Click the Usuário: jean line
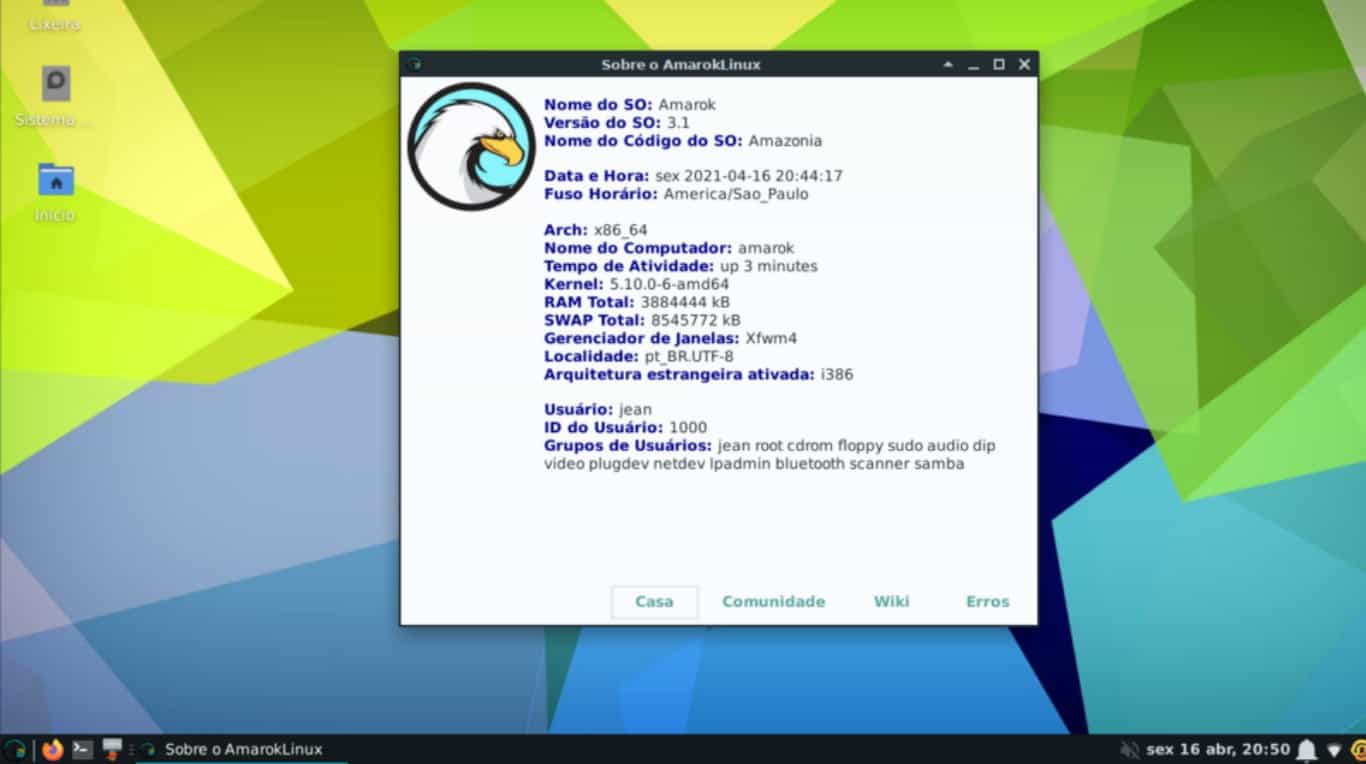Screen dimensions: 1366x764 [597, 409]
